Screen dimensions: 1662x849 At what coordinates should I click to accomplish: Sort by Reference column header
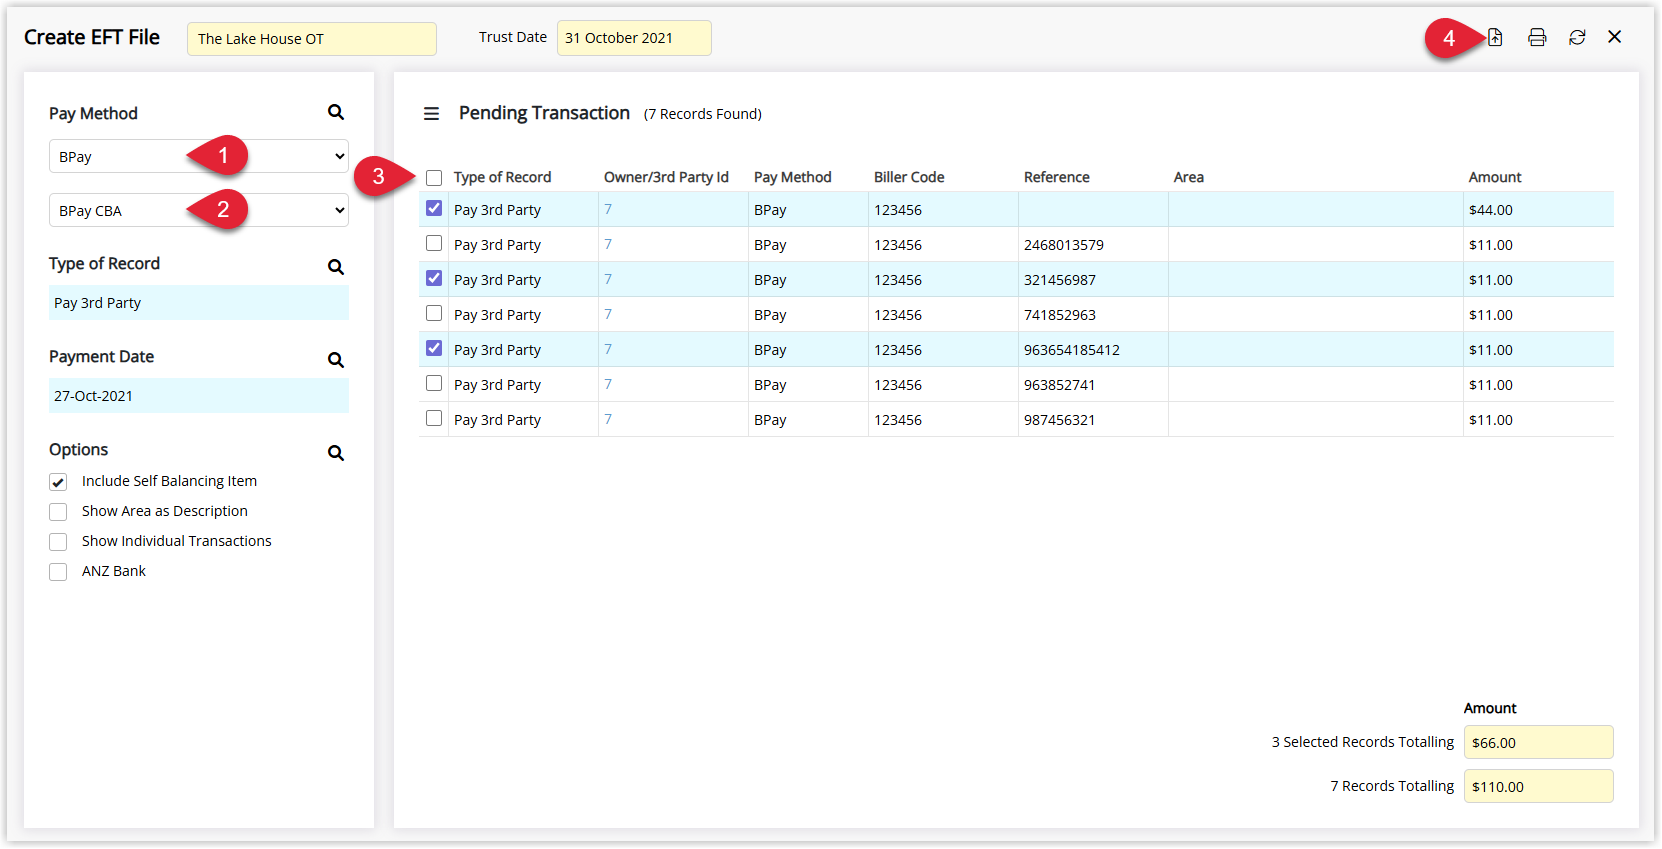[x=1057, y=177]
